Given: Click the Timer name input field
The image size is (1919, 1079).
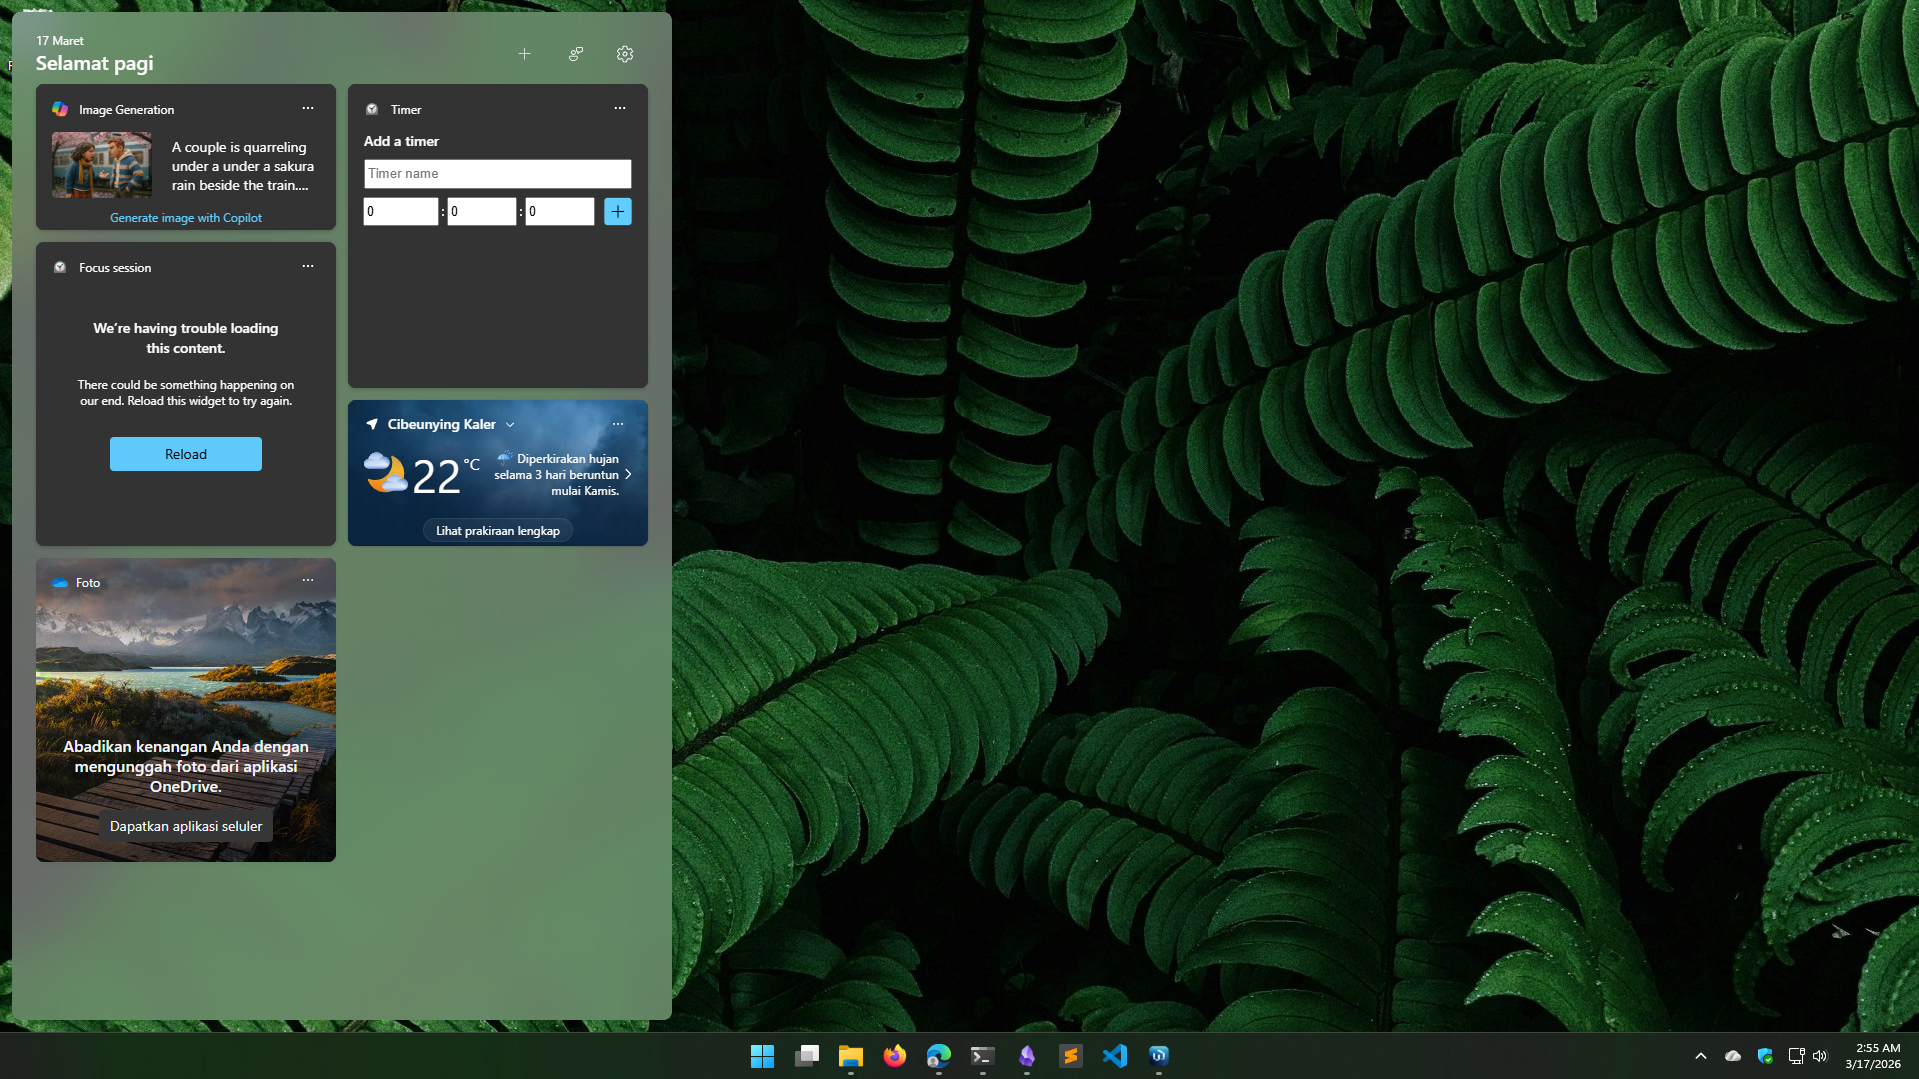Looking at the screenshot, I should (497, 173).
